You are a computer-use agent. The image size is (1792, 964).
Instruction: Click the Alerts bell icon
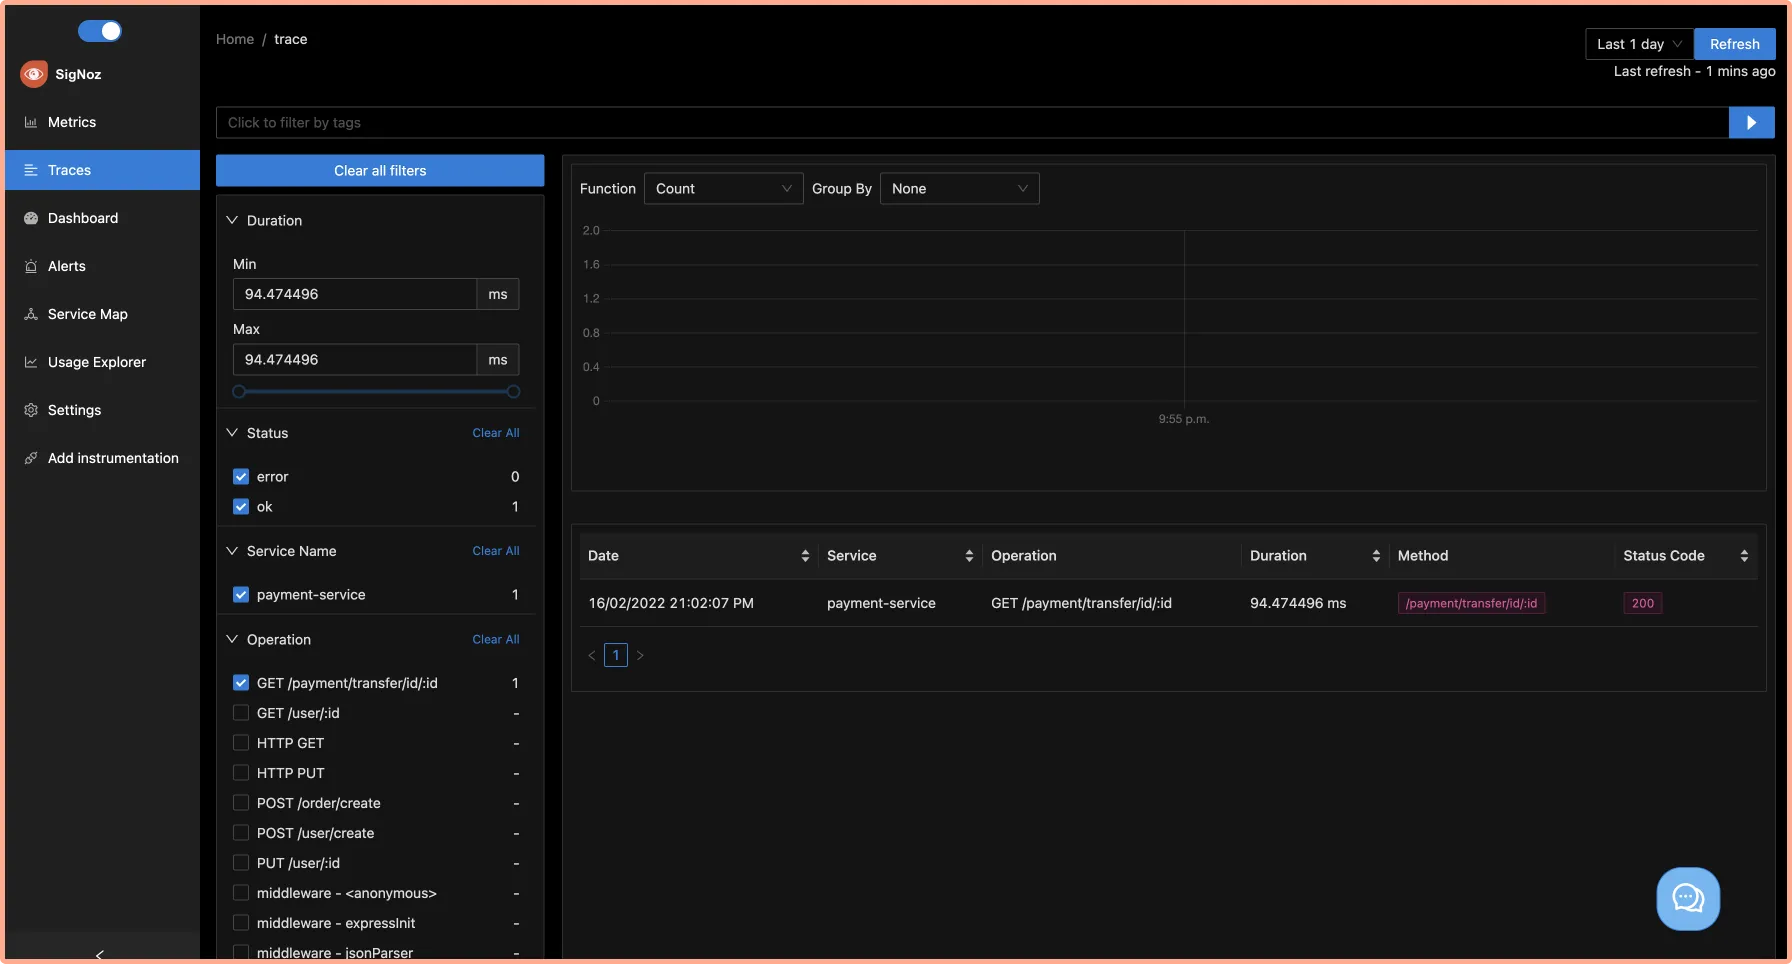point(31,265)
